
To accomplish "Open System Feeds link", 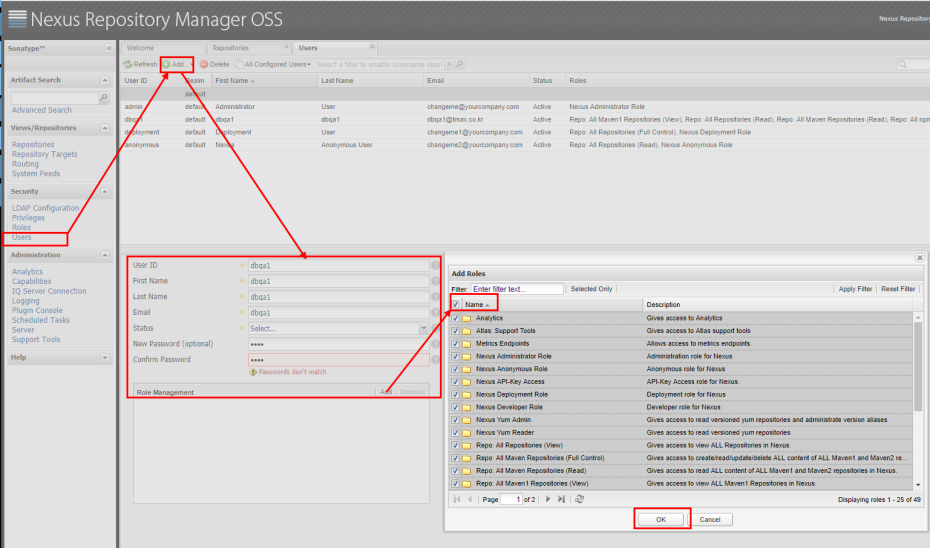I will click(36, 173).
